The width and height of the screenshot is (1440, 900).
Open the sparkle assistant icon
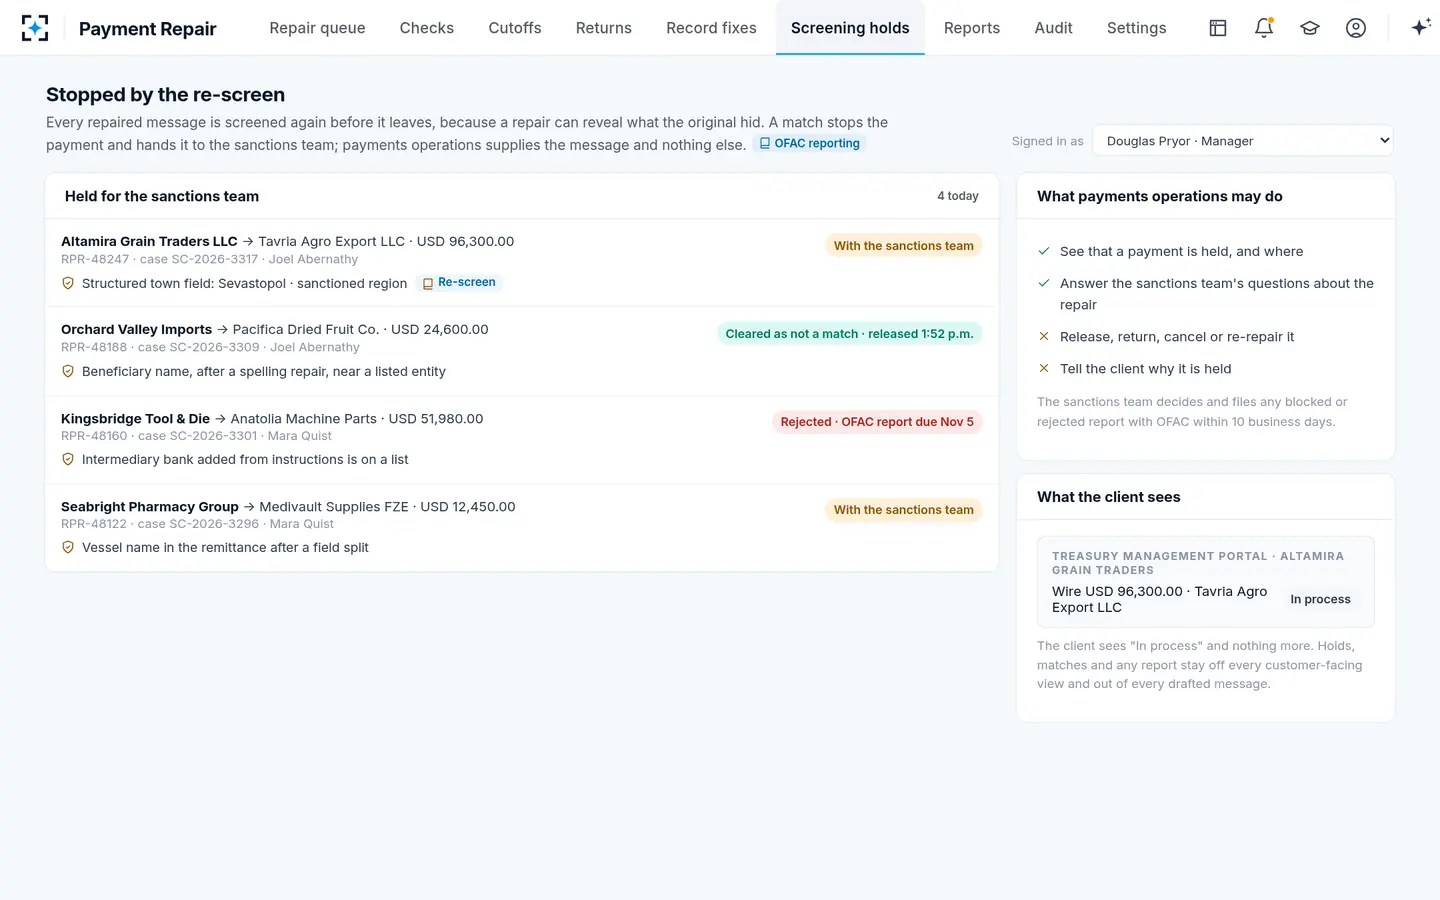(x=1421, y=28)
